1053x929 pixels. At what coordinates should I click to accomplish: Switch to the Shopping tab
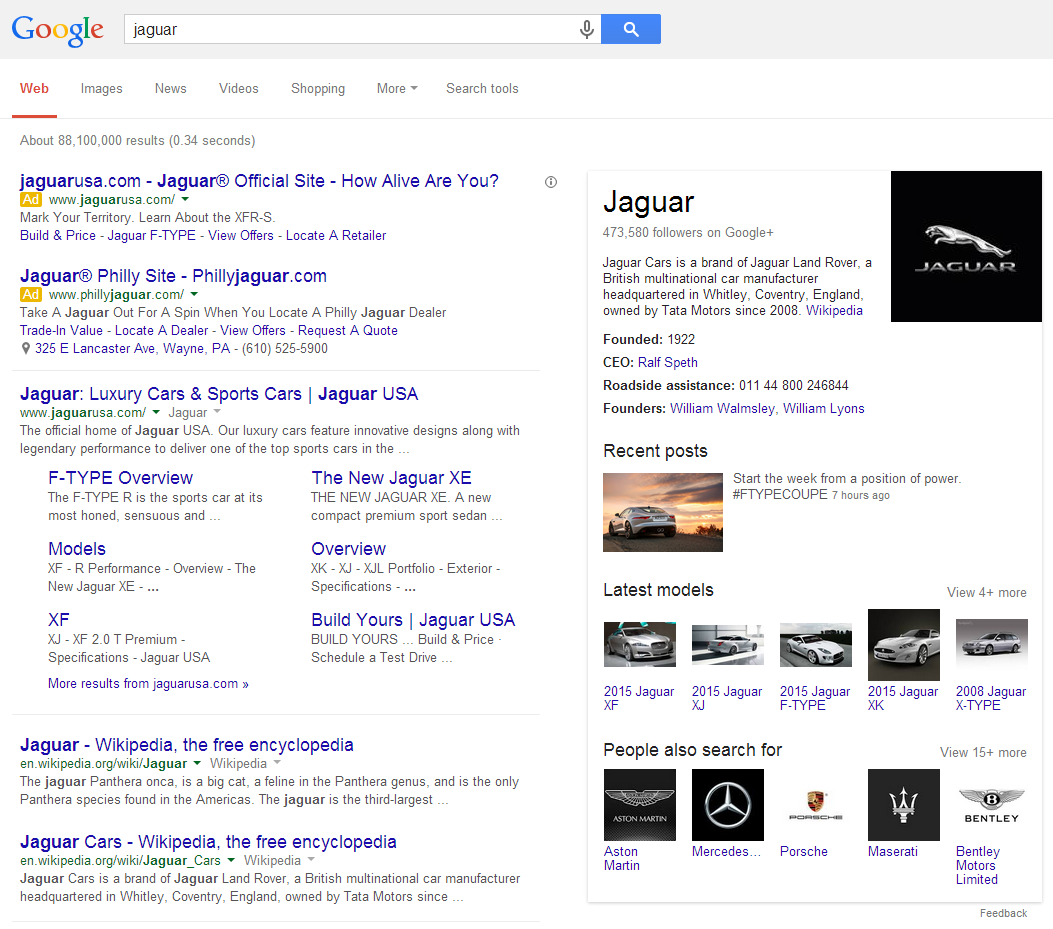[318, 89]
